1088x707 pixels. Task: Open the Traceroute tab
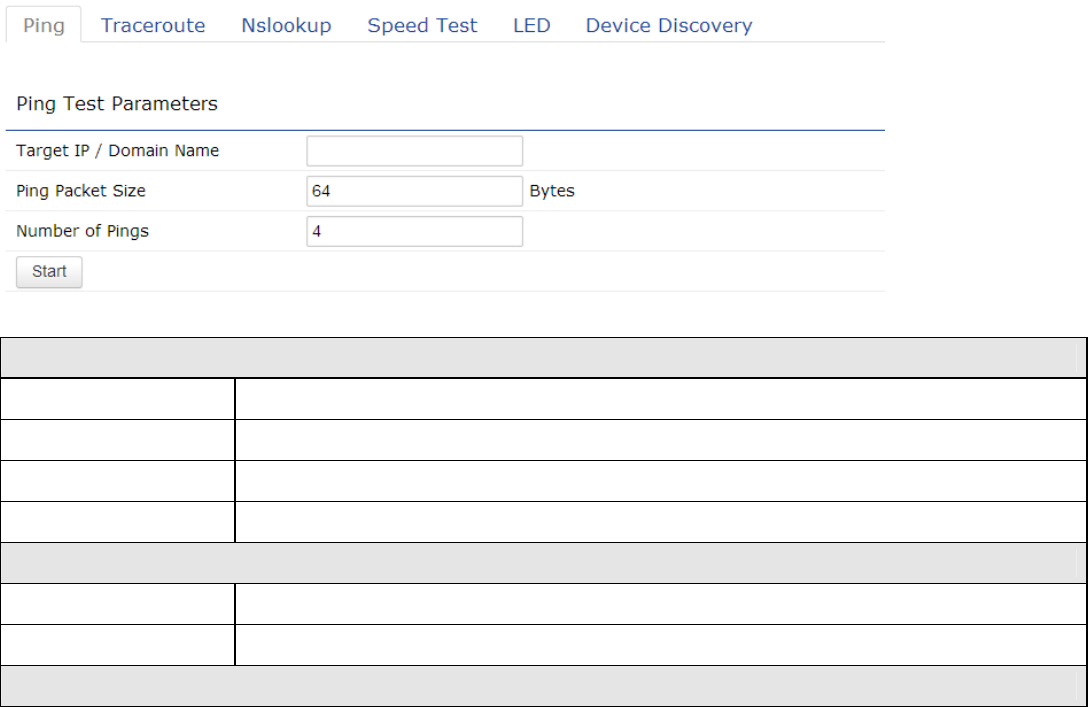153,25
